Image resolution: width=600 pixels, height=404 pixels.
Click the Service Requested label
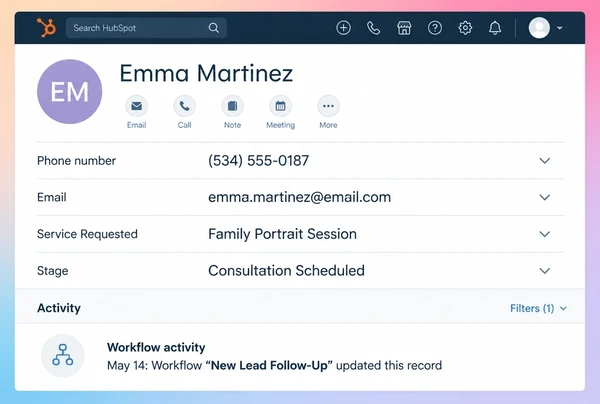pyautogui.click(x=87, y=234)
